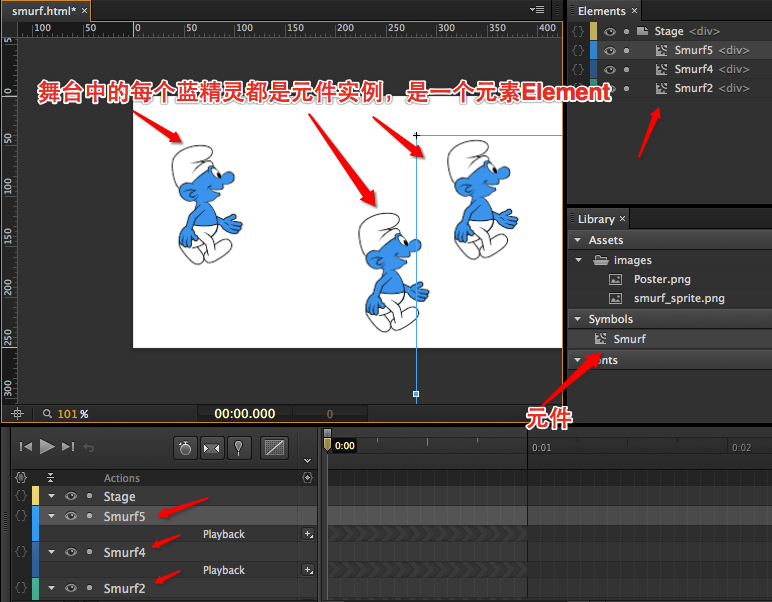Click the center stage icon next to the zoom

(17, 413)
